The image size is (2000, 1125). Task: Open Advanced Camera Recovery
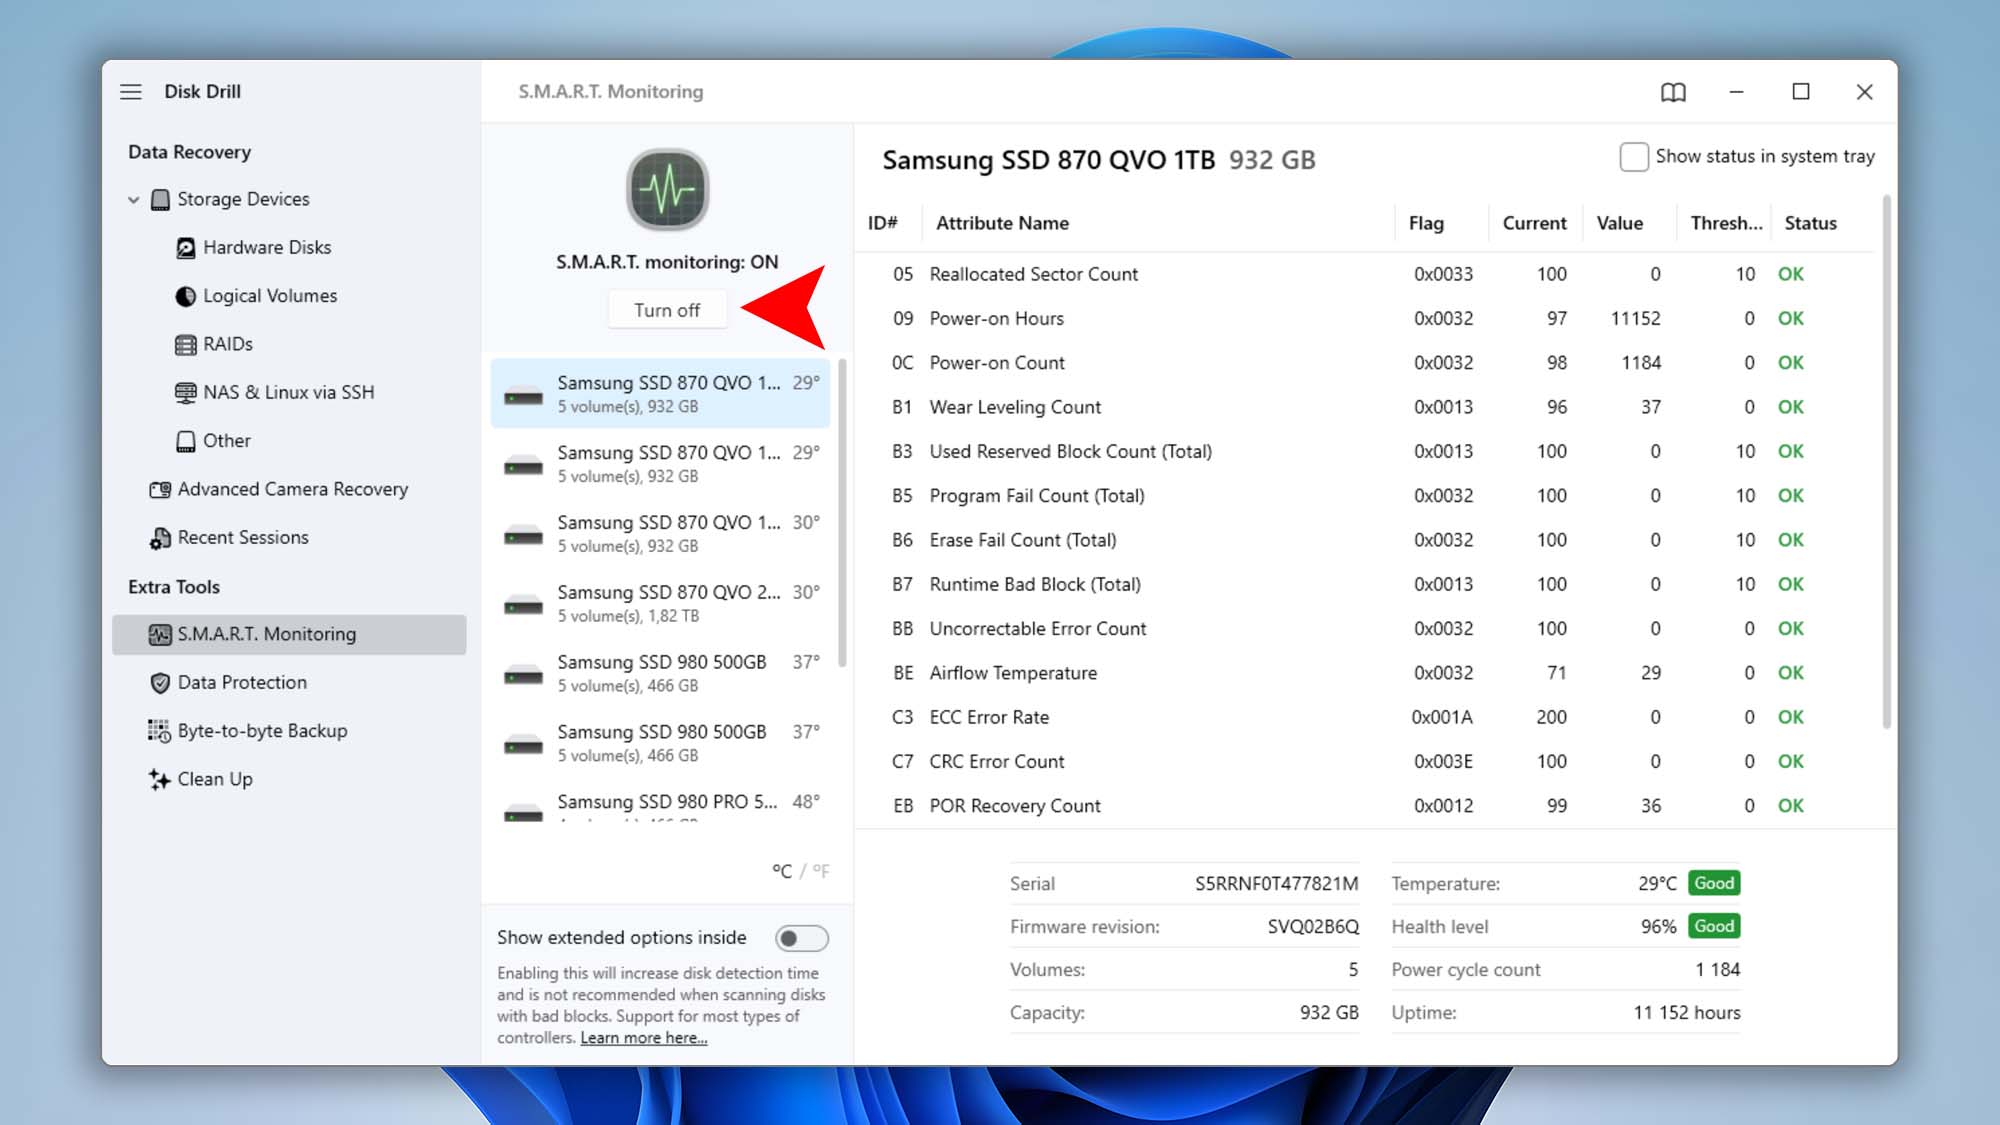pyautogui.click(x=292, y=489)
